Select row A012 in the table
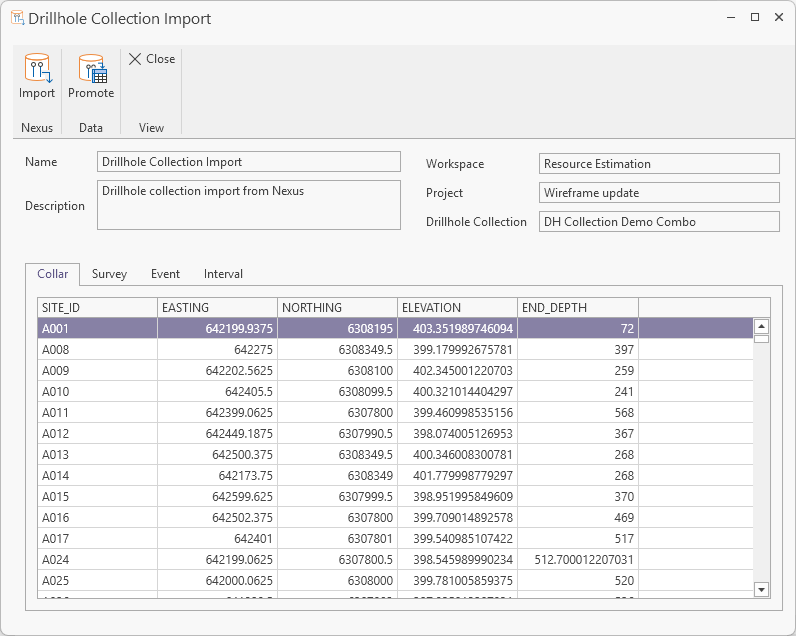 (97, 434)
